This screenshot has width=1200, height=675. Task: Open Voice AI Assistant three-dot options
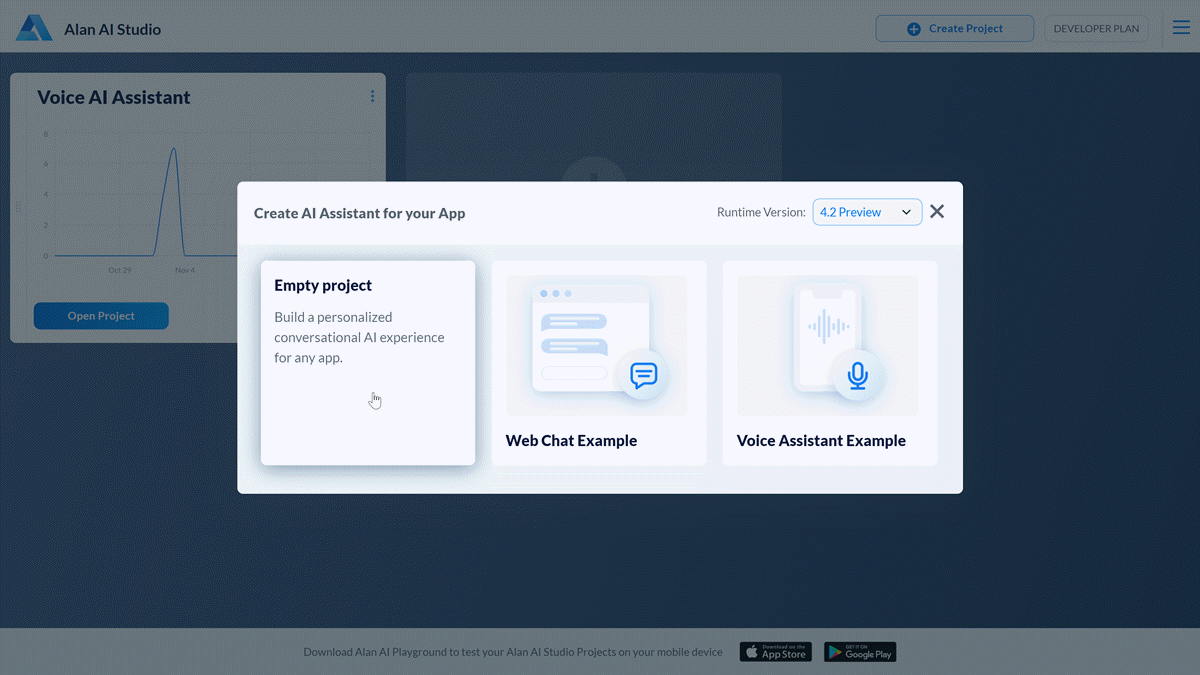pos(372,97)
